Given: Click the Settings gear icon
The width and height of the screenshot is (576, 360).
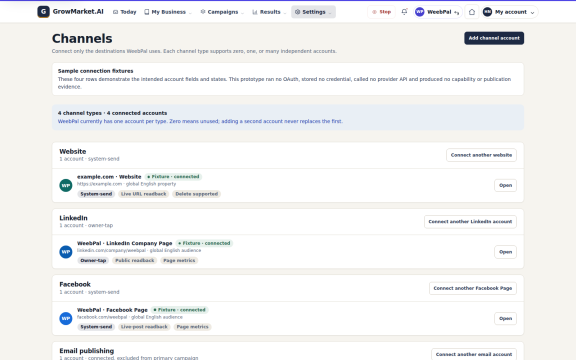Looking at the screenshot, I should click(x=298, y=12).
